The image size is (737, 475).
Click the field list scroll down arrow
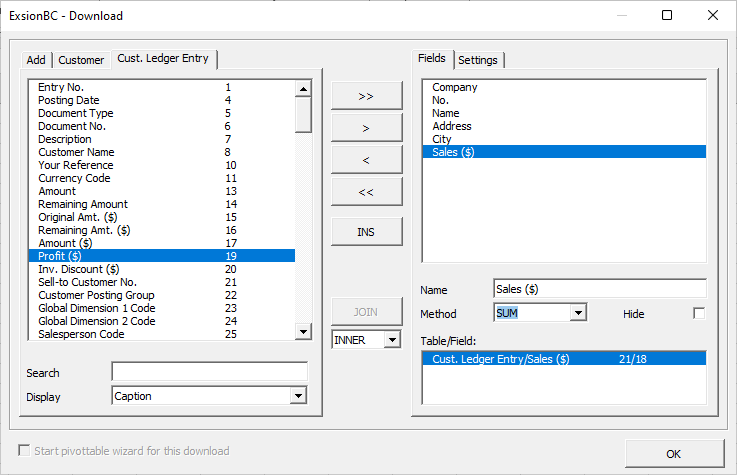[303, 332]
